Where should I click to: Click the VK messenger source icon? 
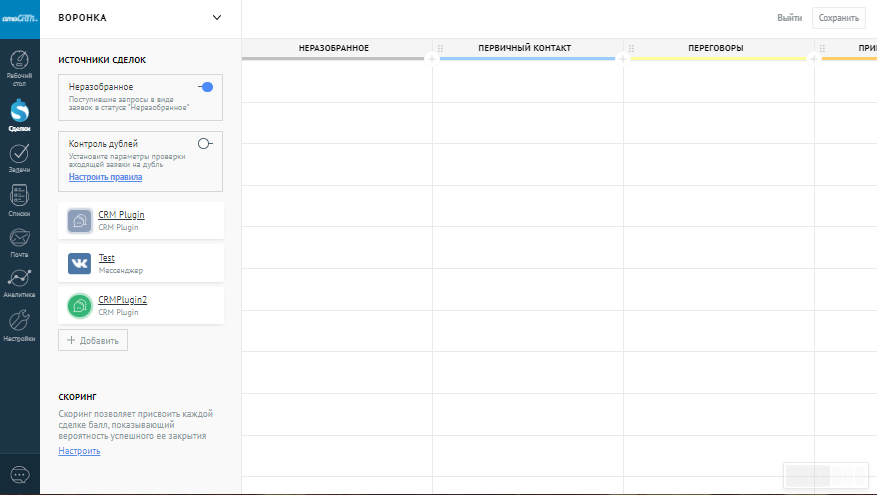[x=79, y=263]
